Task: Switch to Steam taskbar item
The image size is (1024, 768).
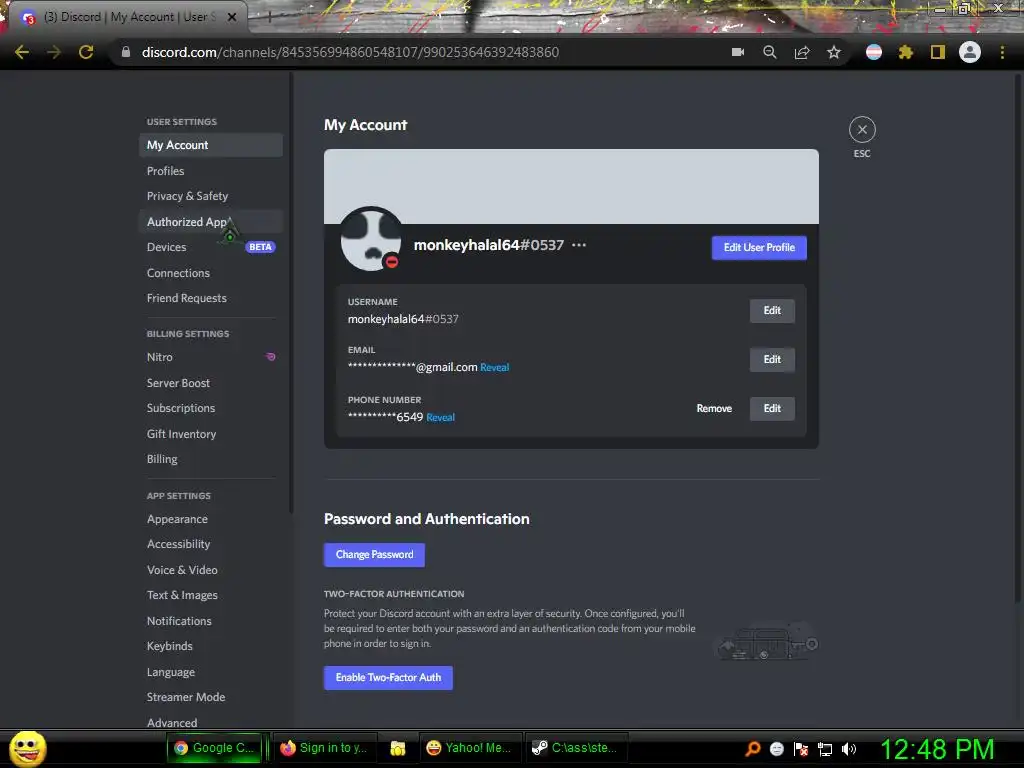Action: tap(575, 748)
